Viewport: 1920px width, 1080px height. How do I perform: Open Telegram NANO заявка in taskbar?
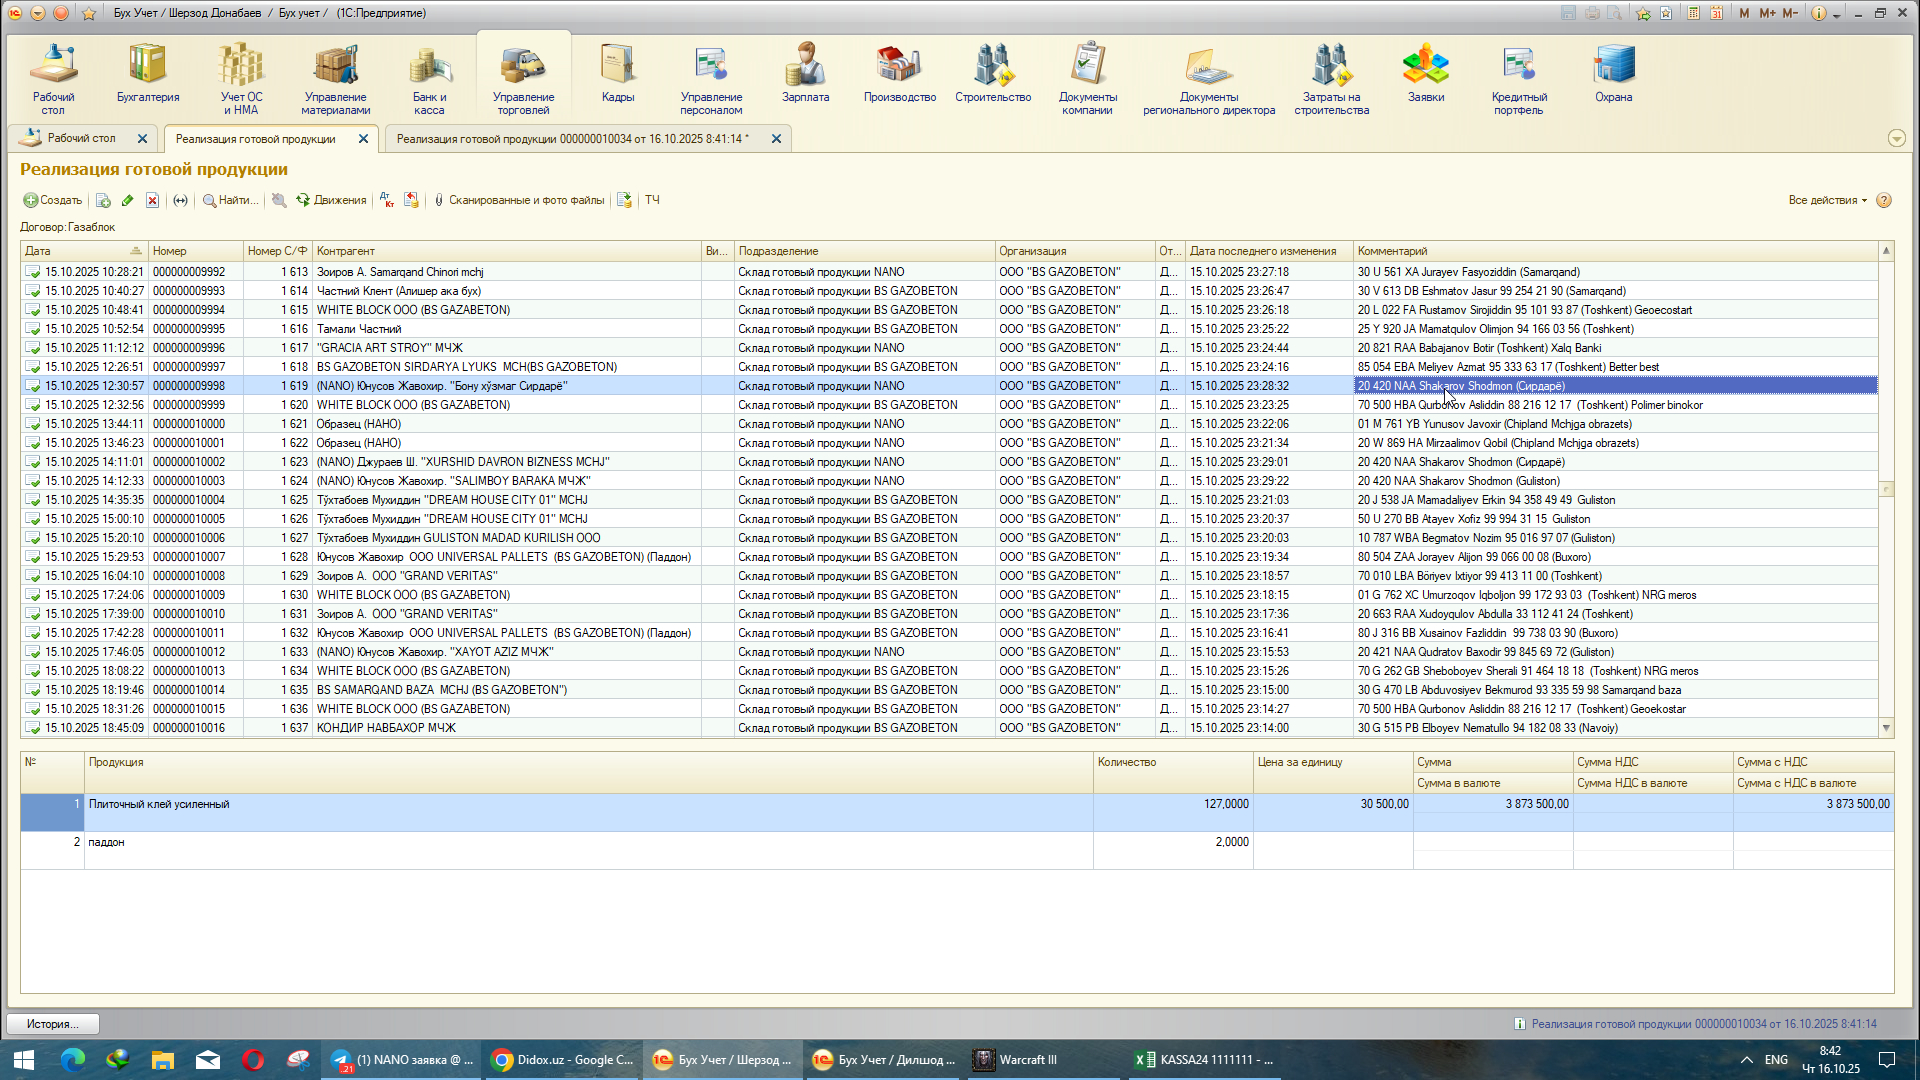coord(402,1060)
